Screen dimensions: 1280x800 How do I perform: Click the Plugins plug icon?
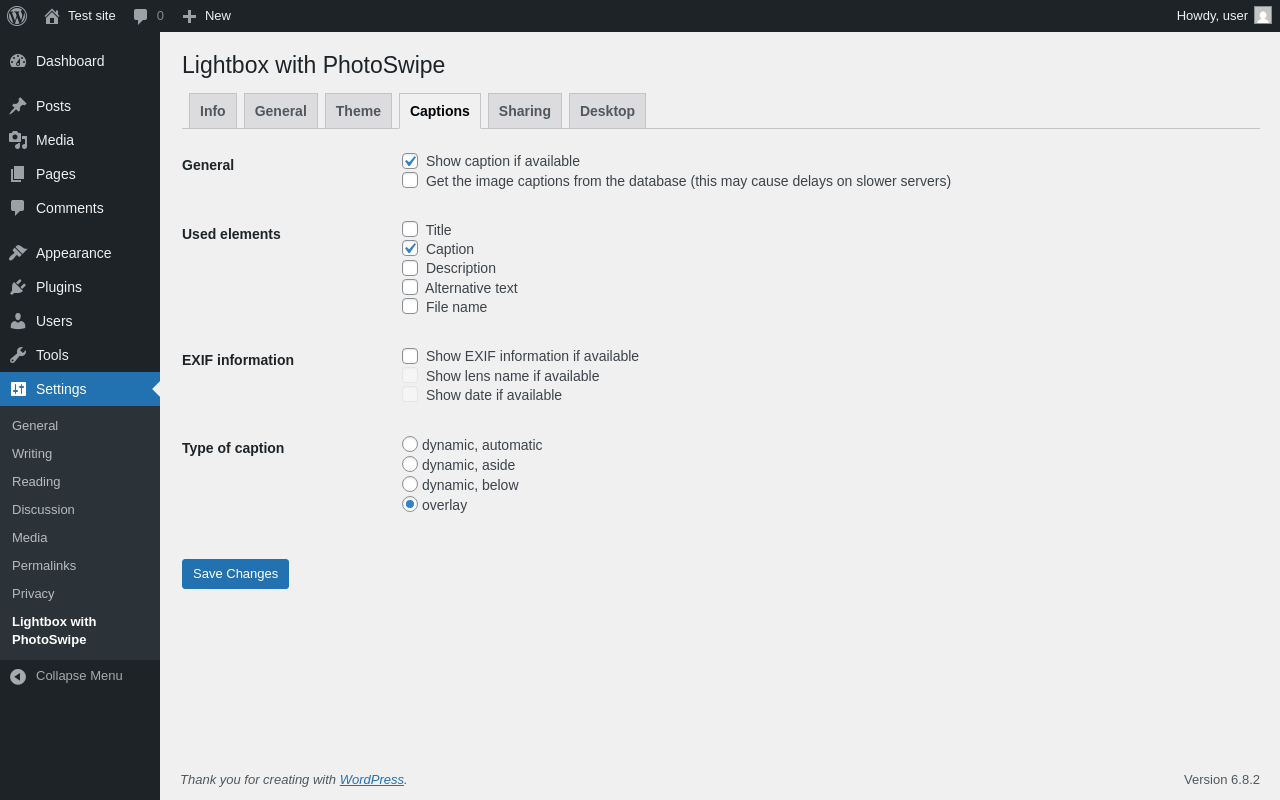tap(18, 287)
